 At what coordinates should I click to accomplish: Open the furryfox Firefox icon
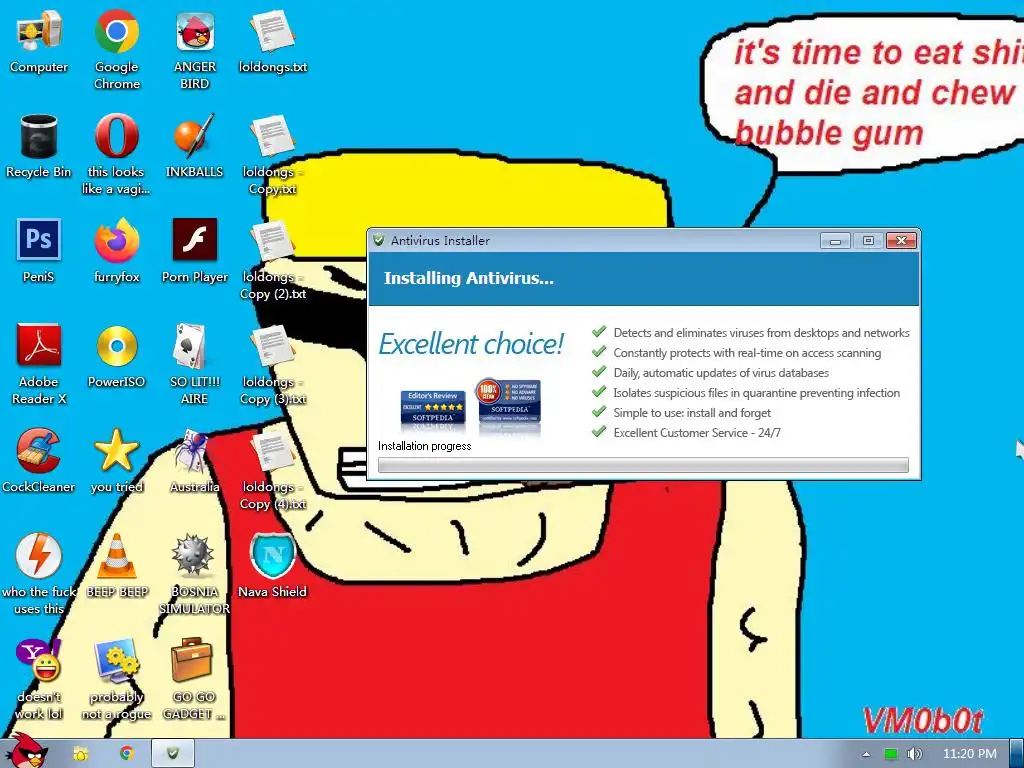[x=116, y=251]
